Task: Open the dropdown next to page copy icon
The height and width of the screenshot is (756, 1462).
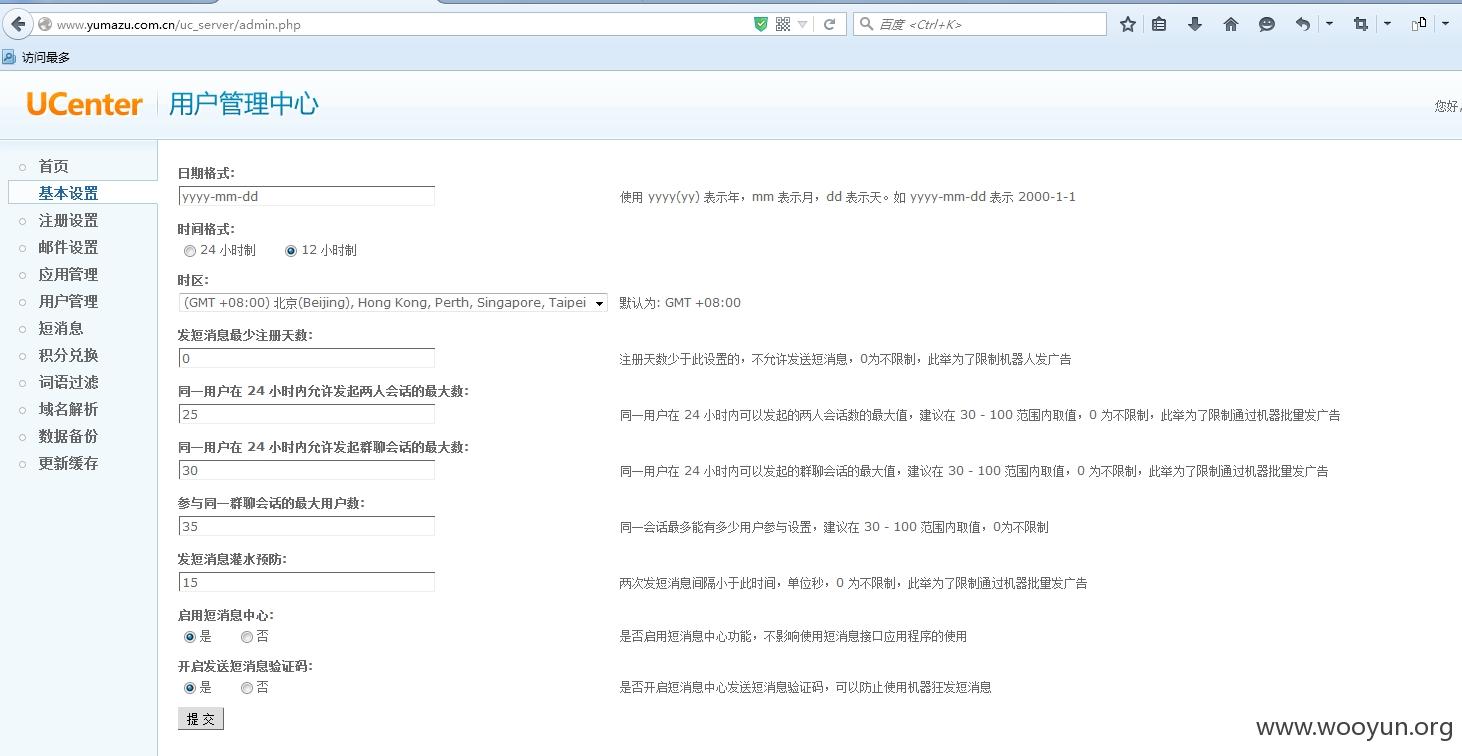Action: pyautogui.click(x=1445, y=24)
